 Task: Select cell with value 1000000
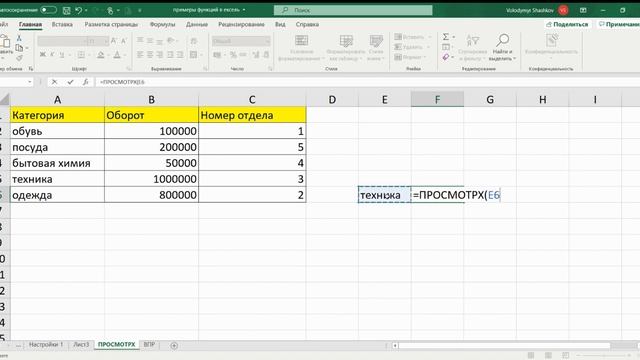tap(151, 179)
